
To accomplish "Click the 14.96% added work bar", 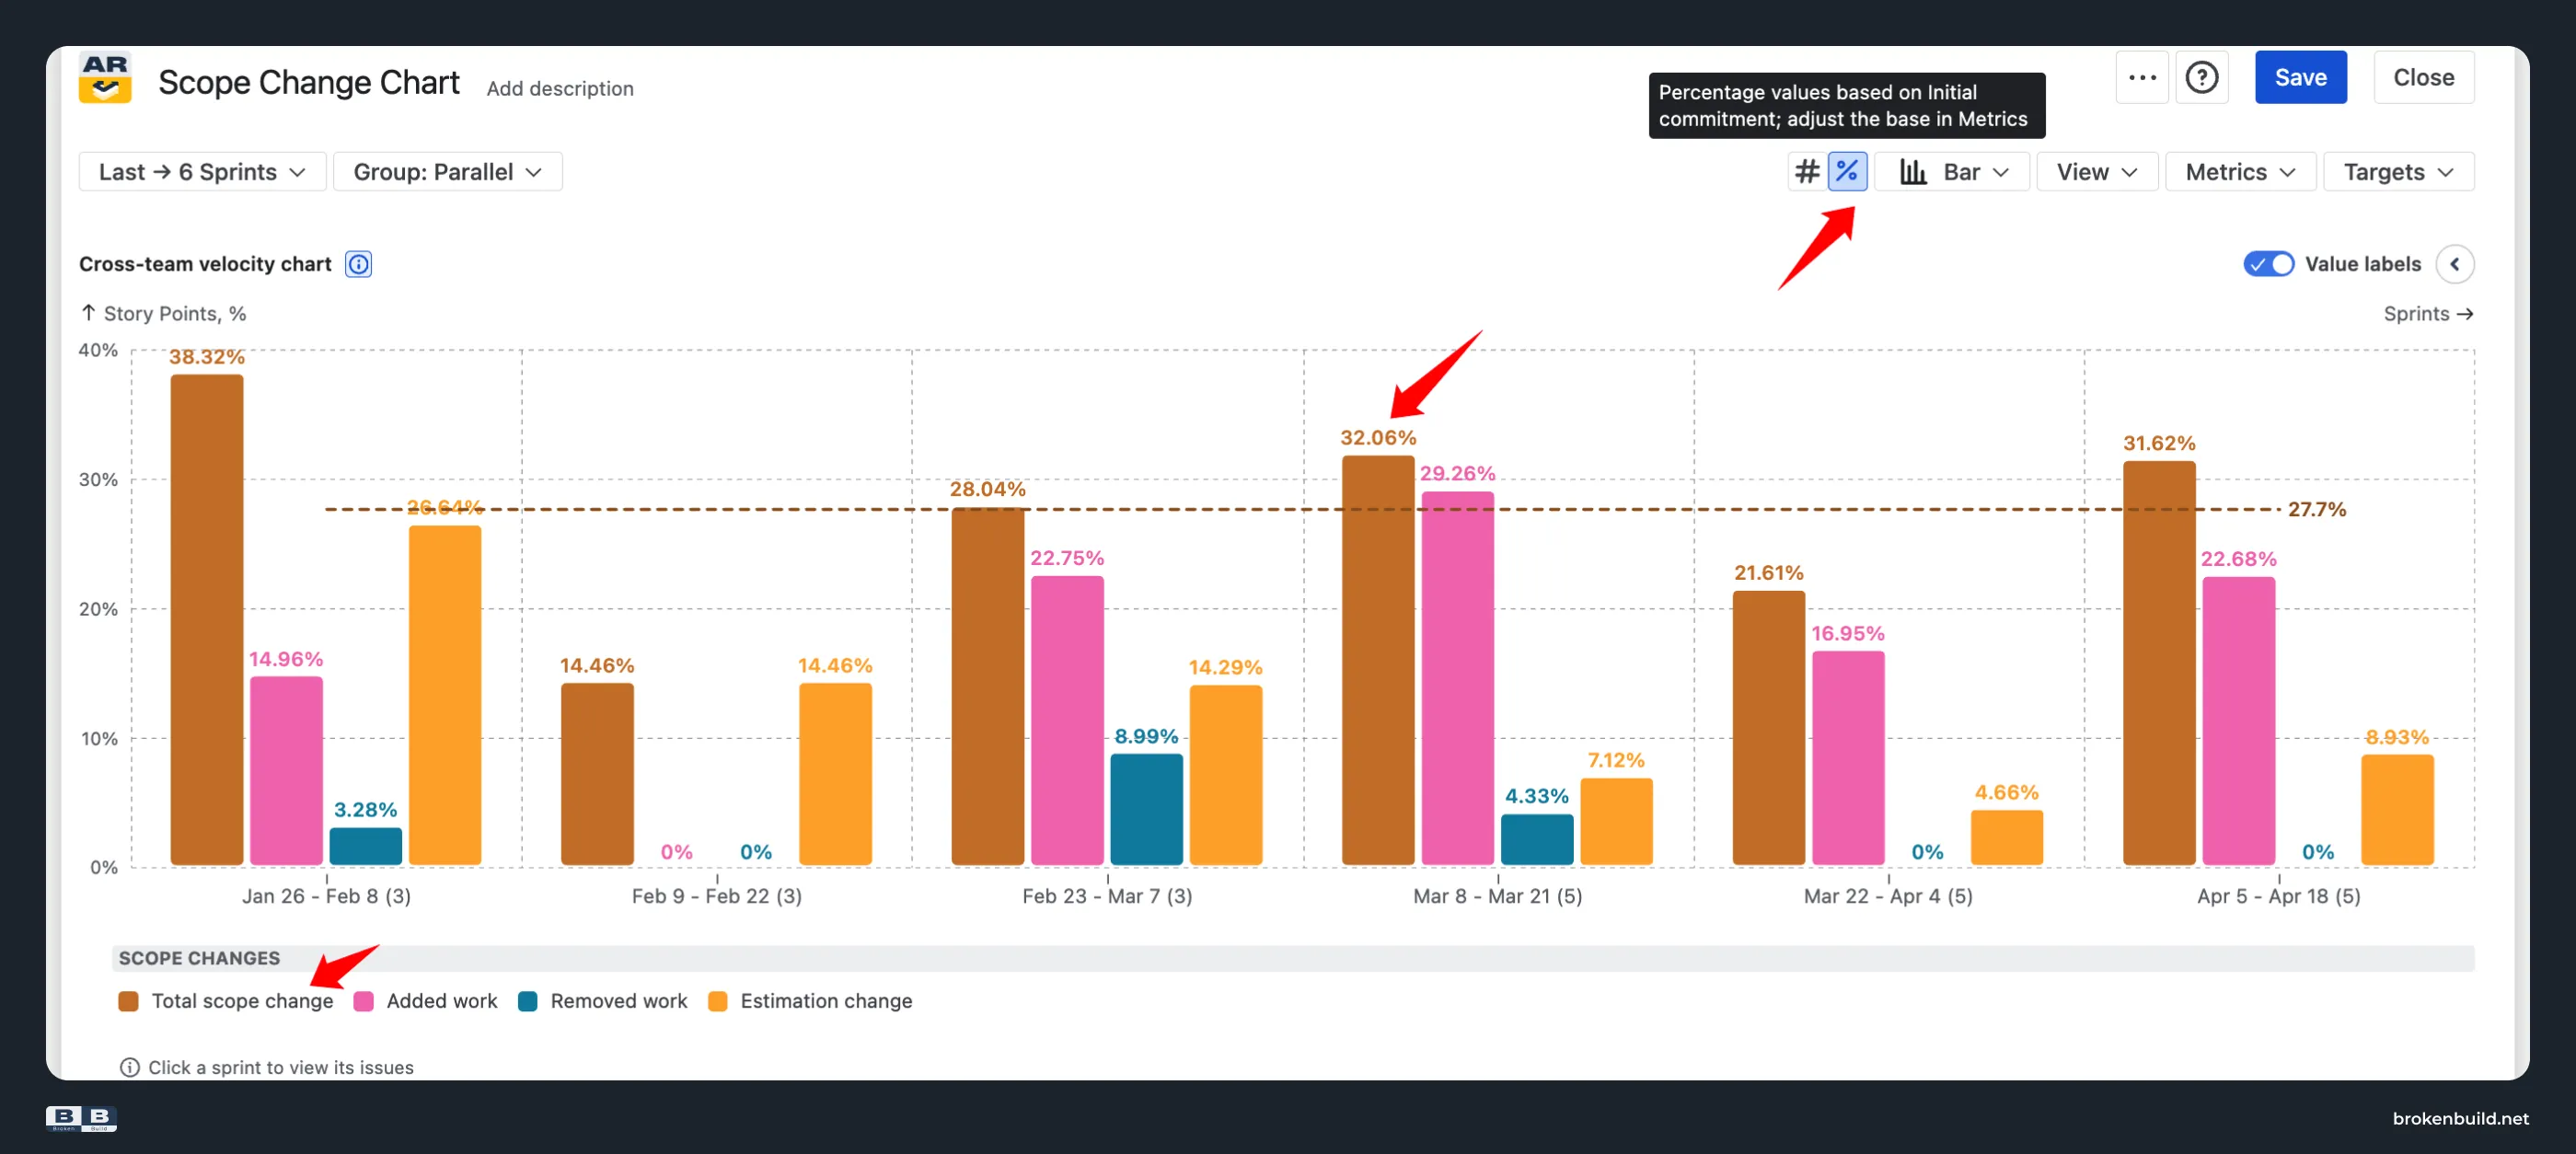I will click(286, 771).
